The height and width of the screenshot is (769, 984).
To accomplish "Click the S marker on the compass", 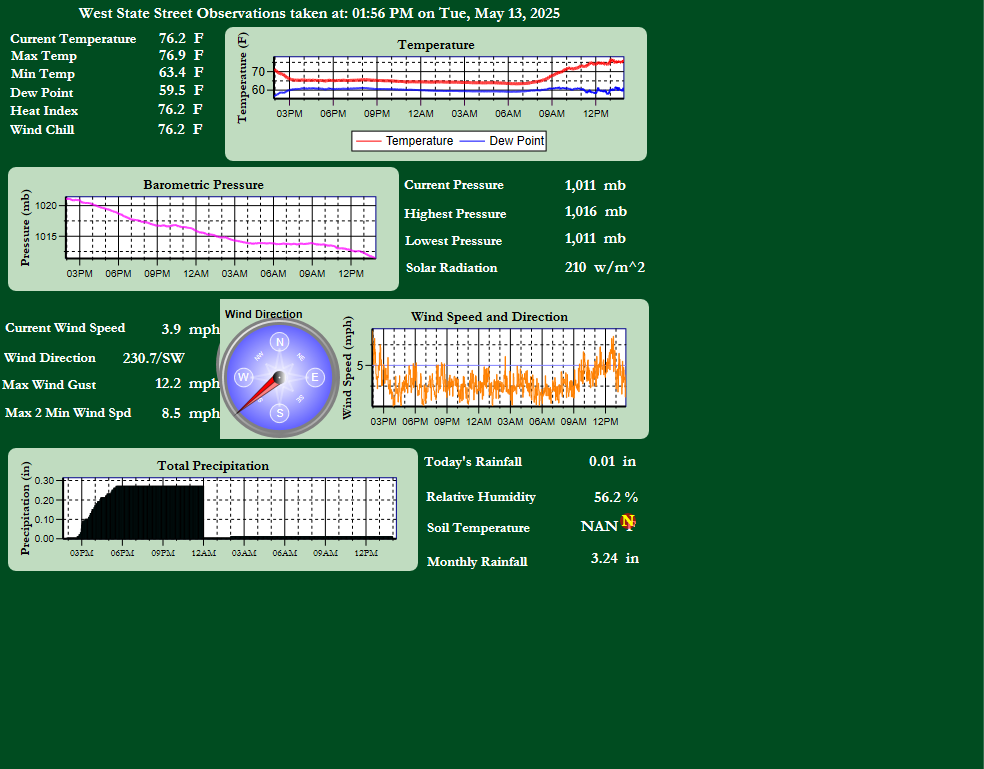I will [x=280, y=412].
